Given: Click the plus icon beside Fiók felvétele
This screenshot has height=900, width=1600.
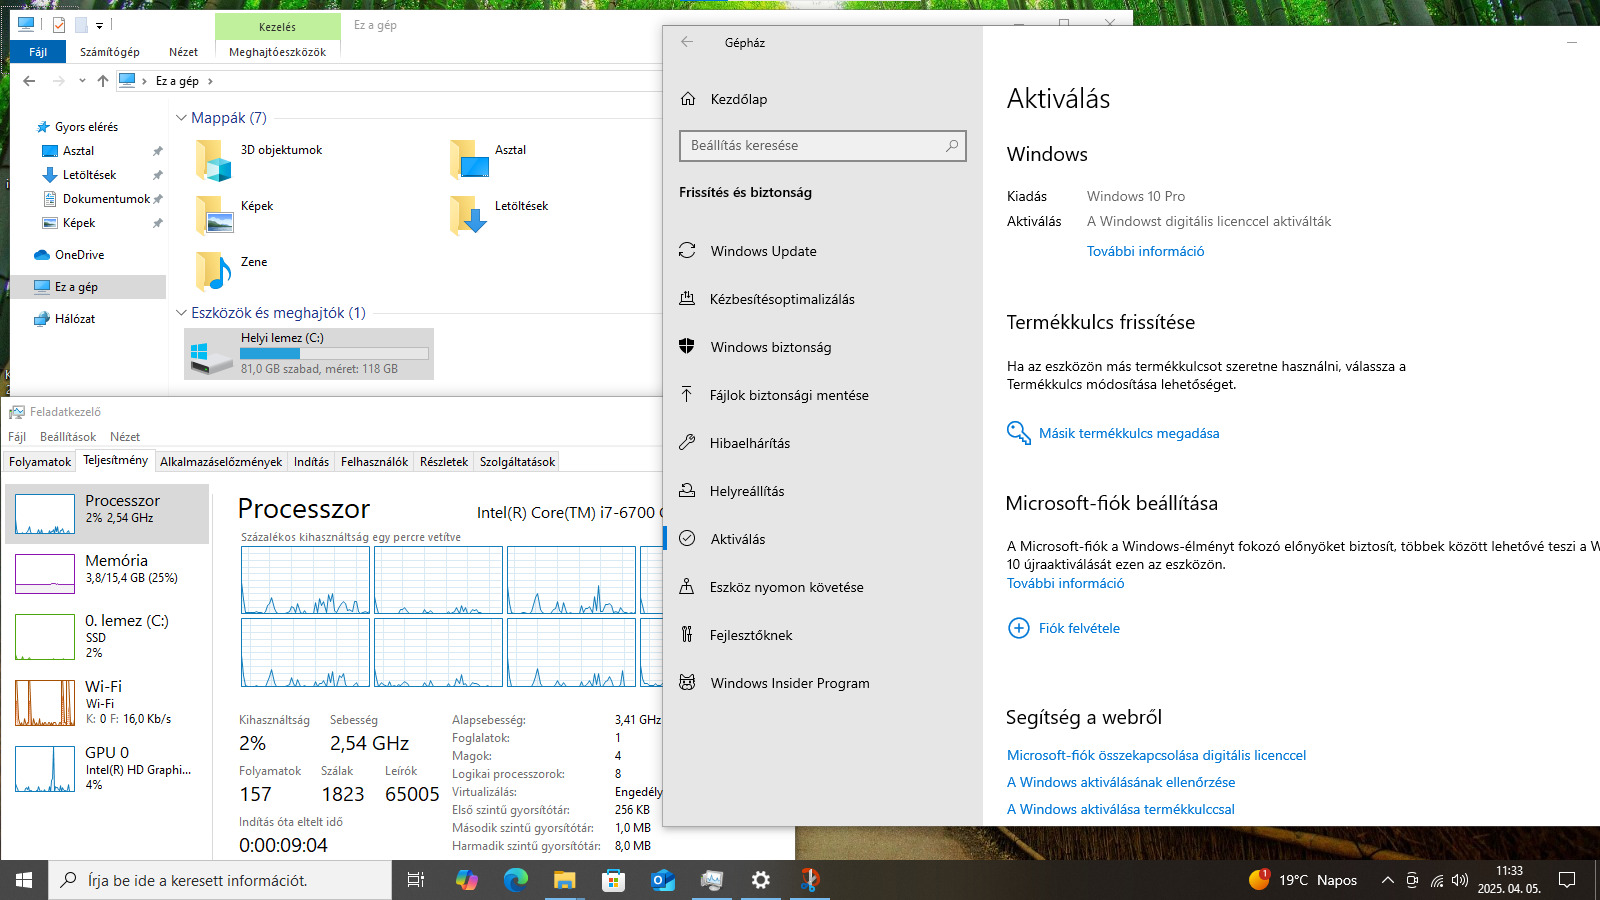Looking at the screenshot, I should pyautogui.click(x=1018, y=628).
